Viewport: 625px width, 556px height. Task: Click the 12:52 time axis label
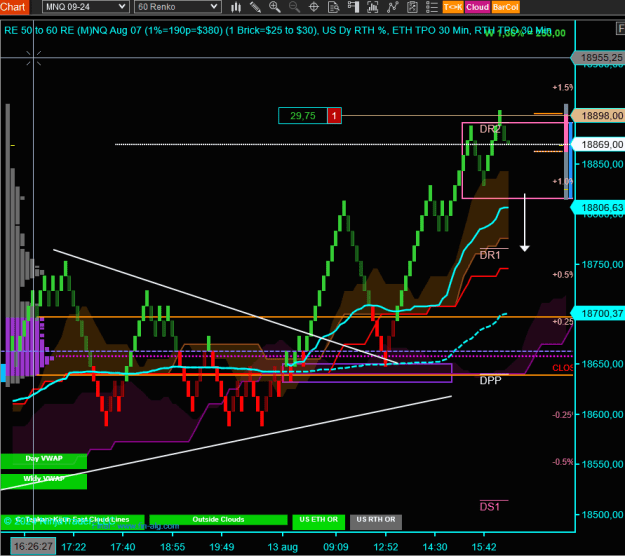[x=385, y=547]
